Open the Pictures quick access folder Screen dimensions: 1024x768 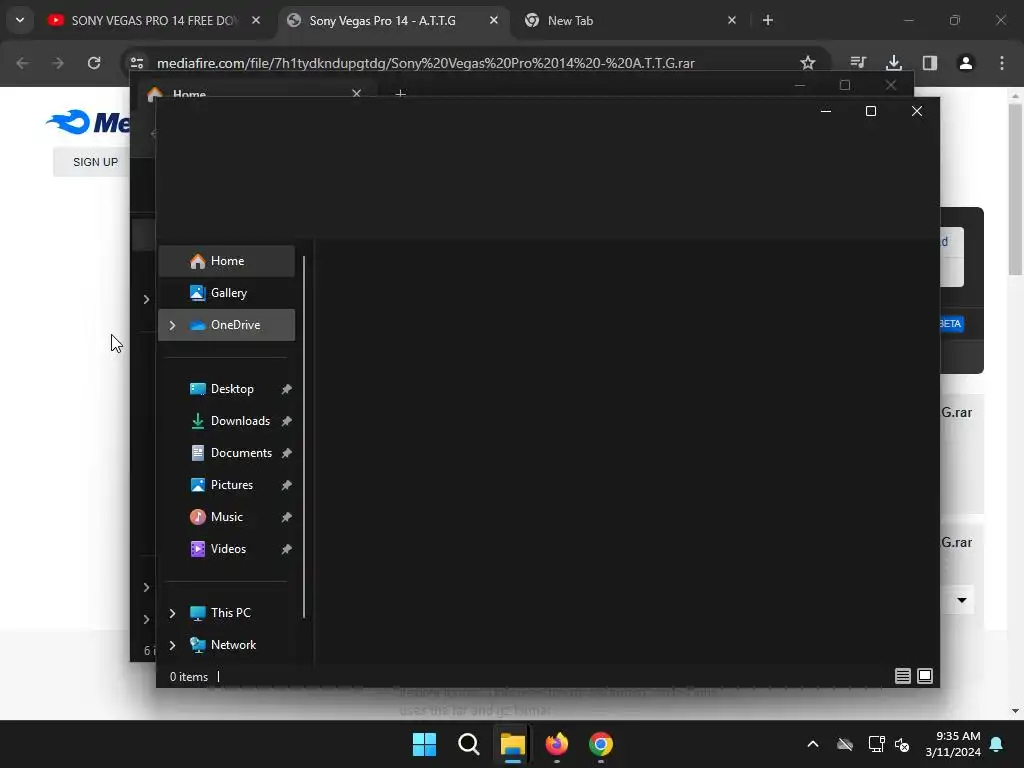[231, 485]
